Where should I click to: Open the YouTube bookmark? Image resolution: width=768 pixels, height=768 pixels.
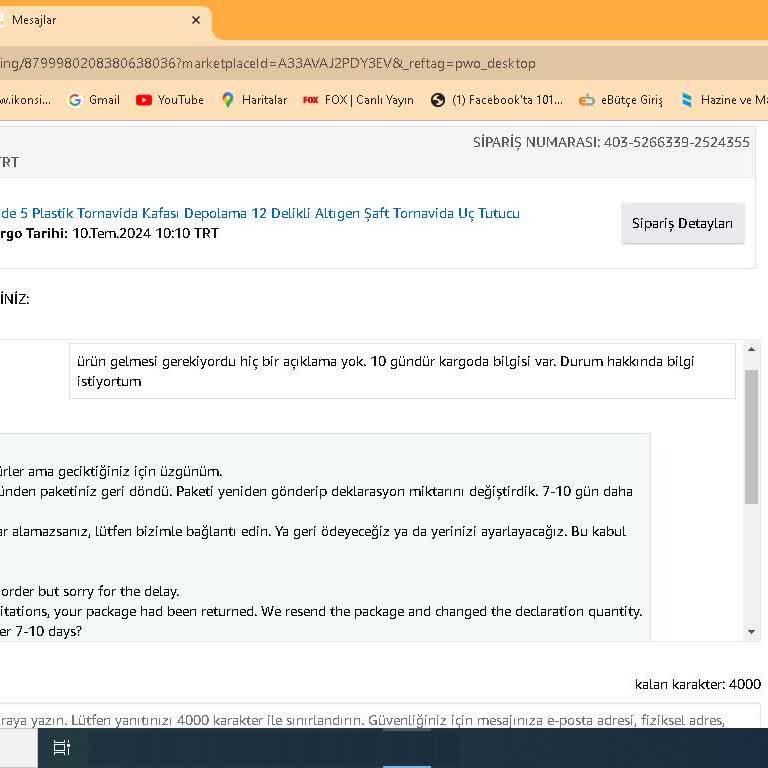coord(170,100)
